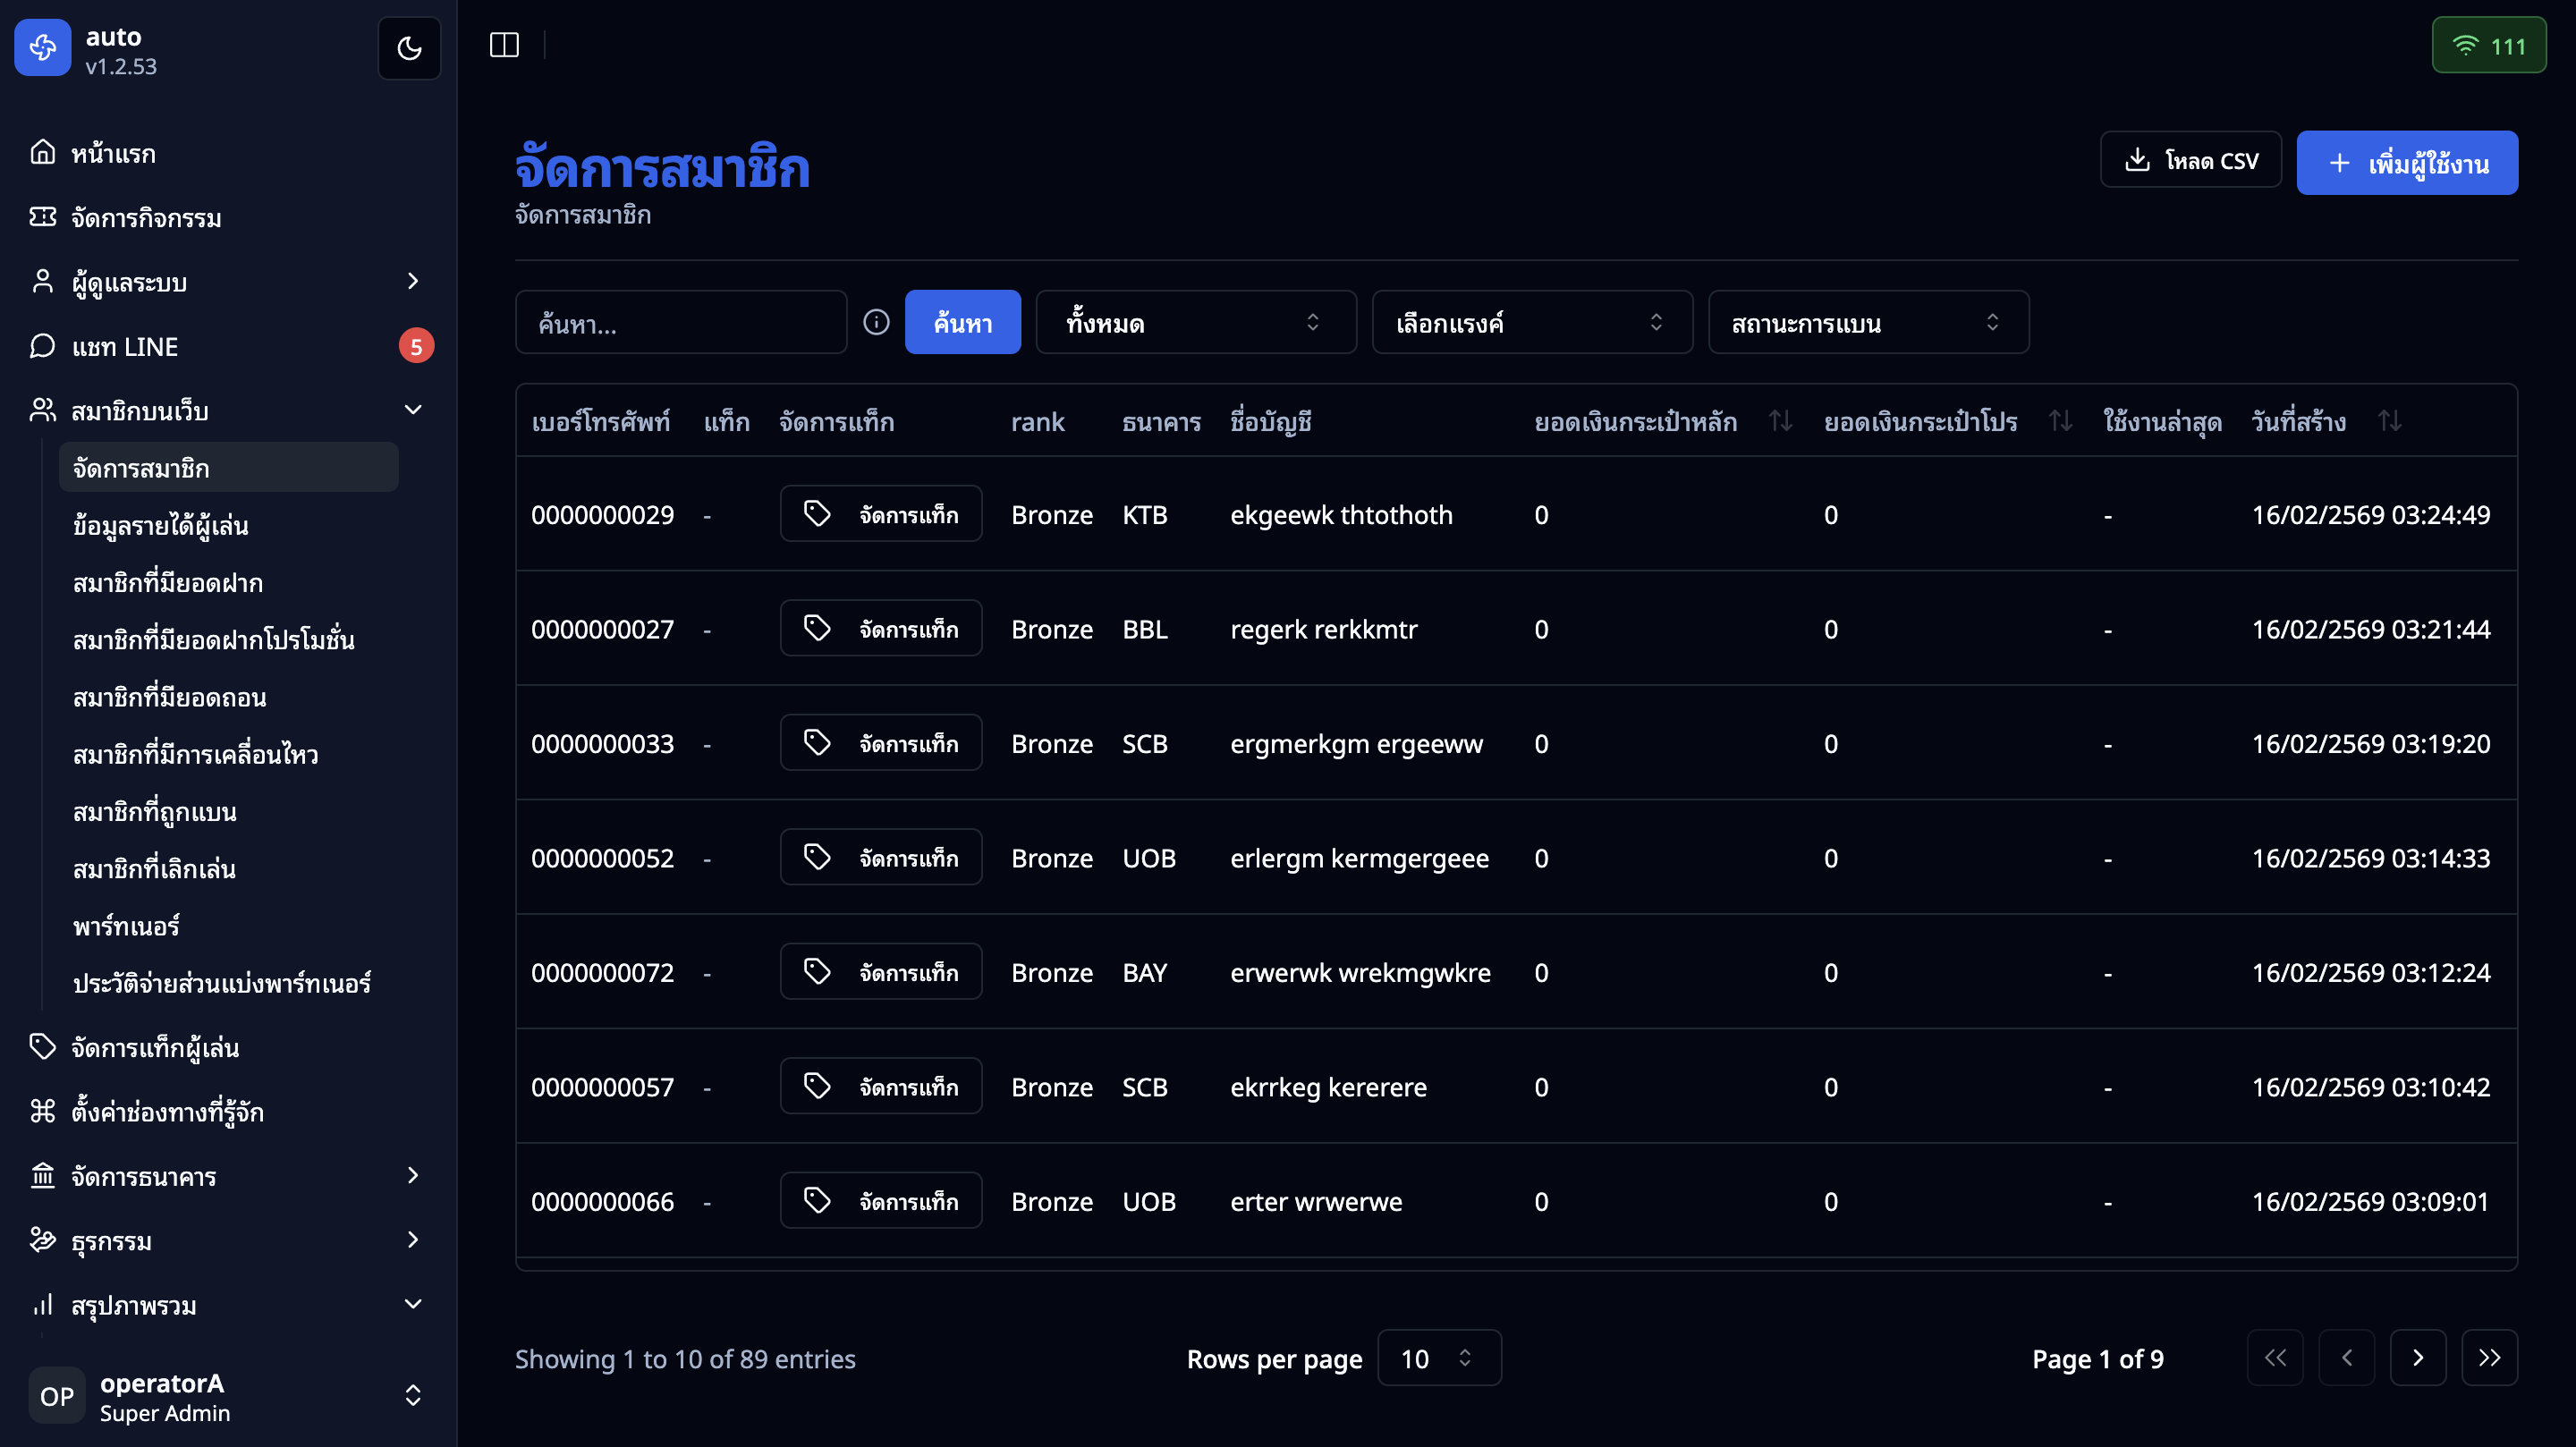Open LINE chat menu item

125,346
